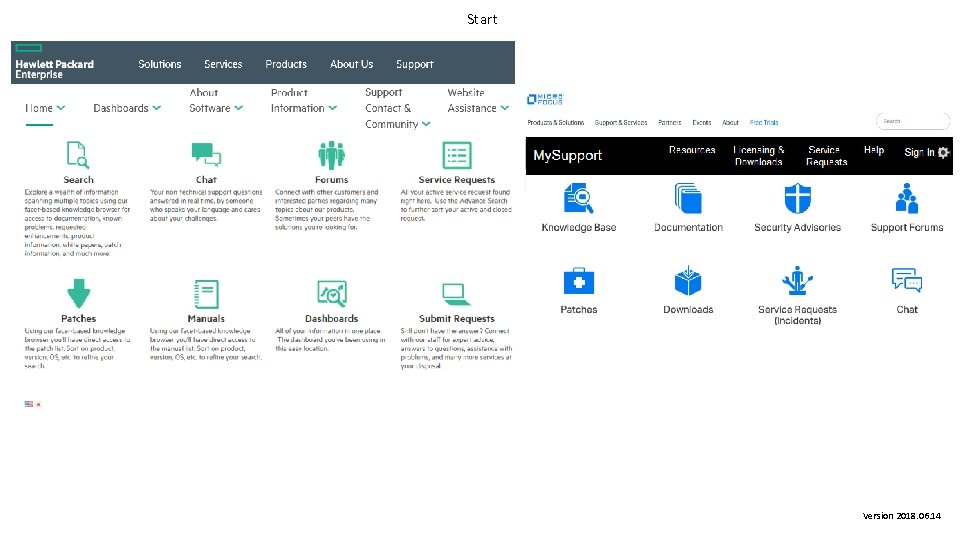This screenshot has width=960, height=540.
Task: Open MySupport Resources menu
Action: (692, 150)
